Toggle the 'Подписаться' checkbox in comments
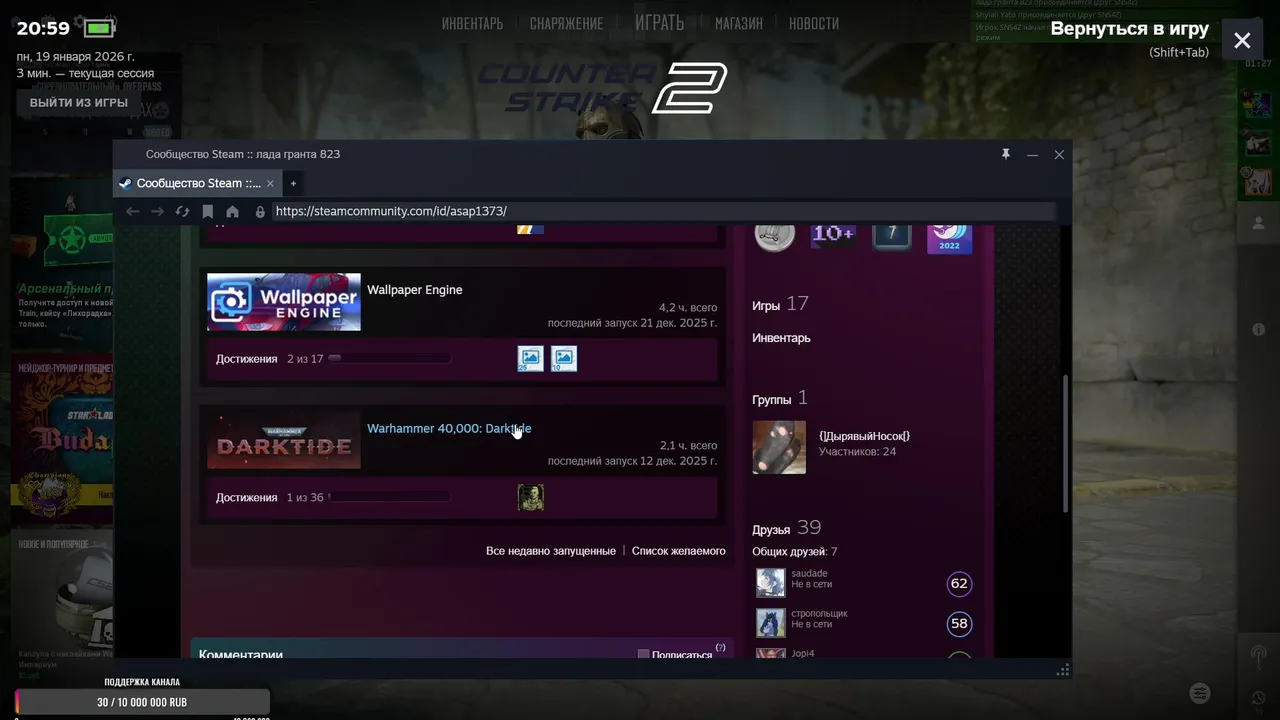1280x720 pixels. (644, 655)
